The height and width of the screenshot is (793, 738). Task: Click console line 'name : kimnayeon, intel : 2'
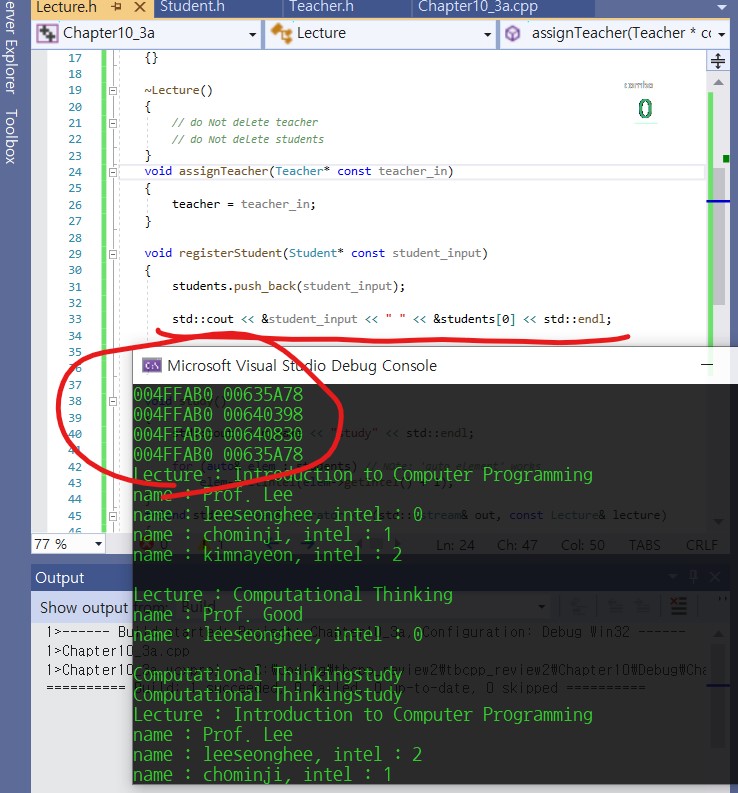click(x=268, y=555)
